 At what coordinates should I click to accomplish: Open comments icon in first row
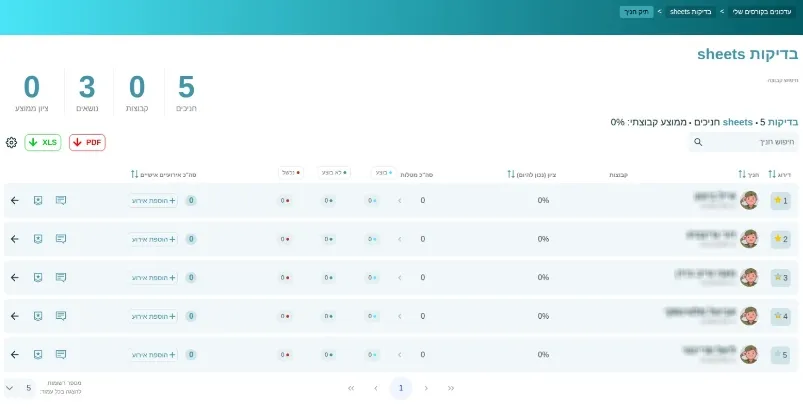click(x=61, y=200)
